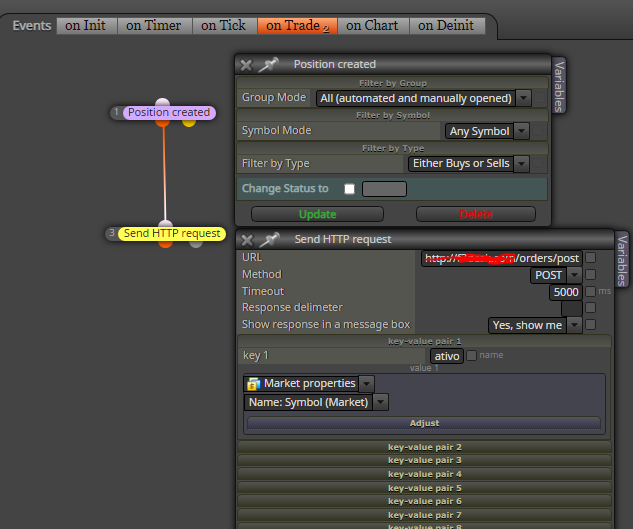Screen dimensions: 633x529
Task: Edit the key 1 field ativo
Action: click(447, 356)
